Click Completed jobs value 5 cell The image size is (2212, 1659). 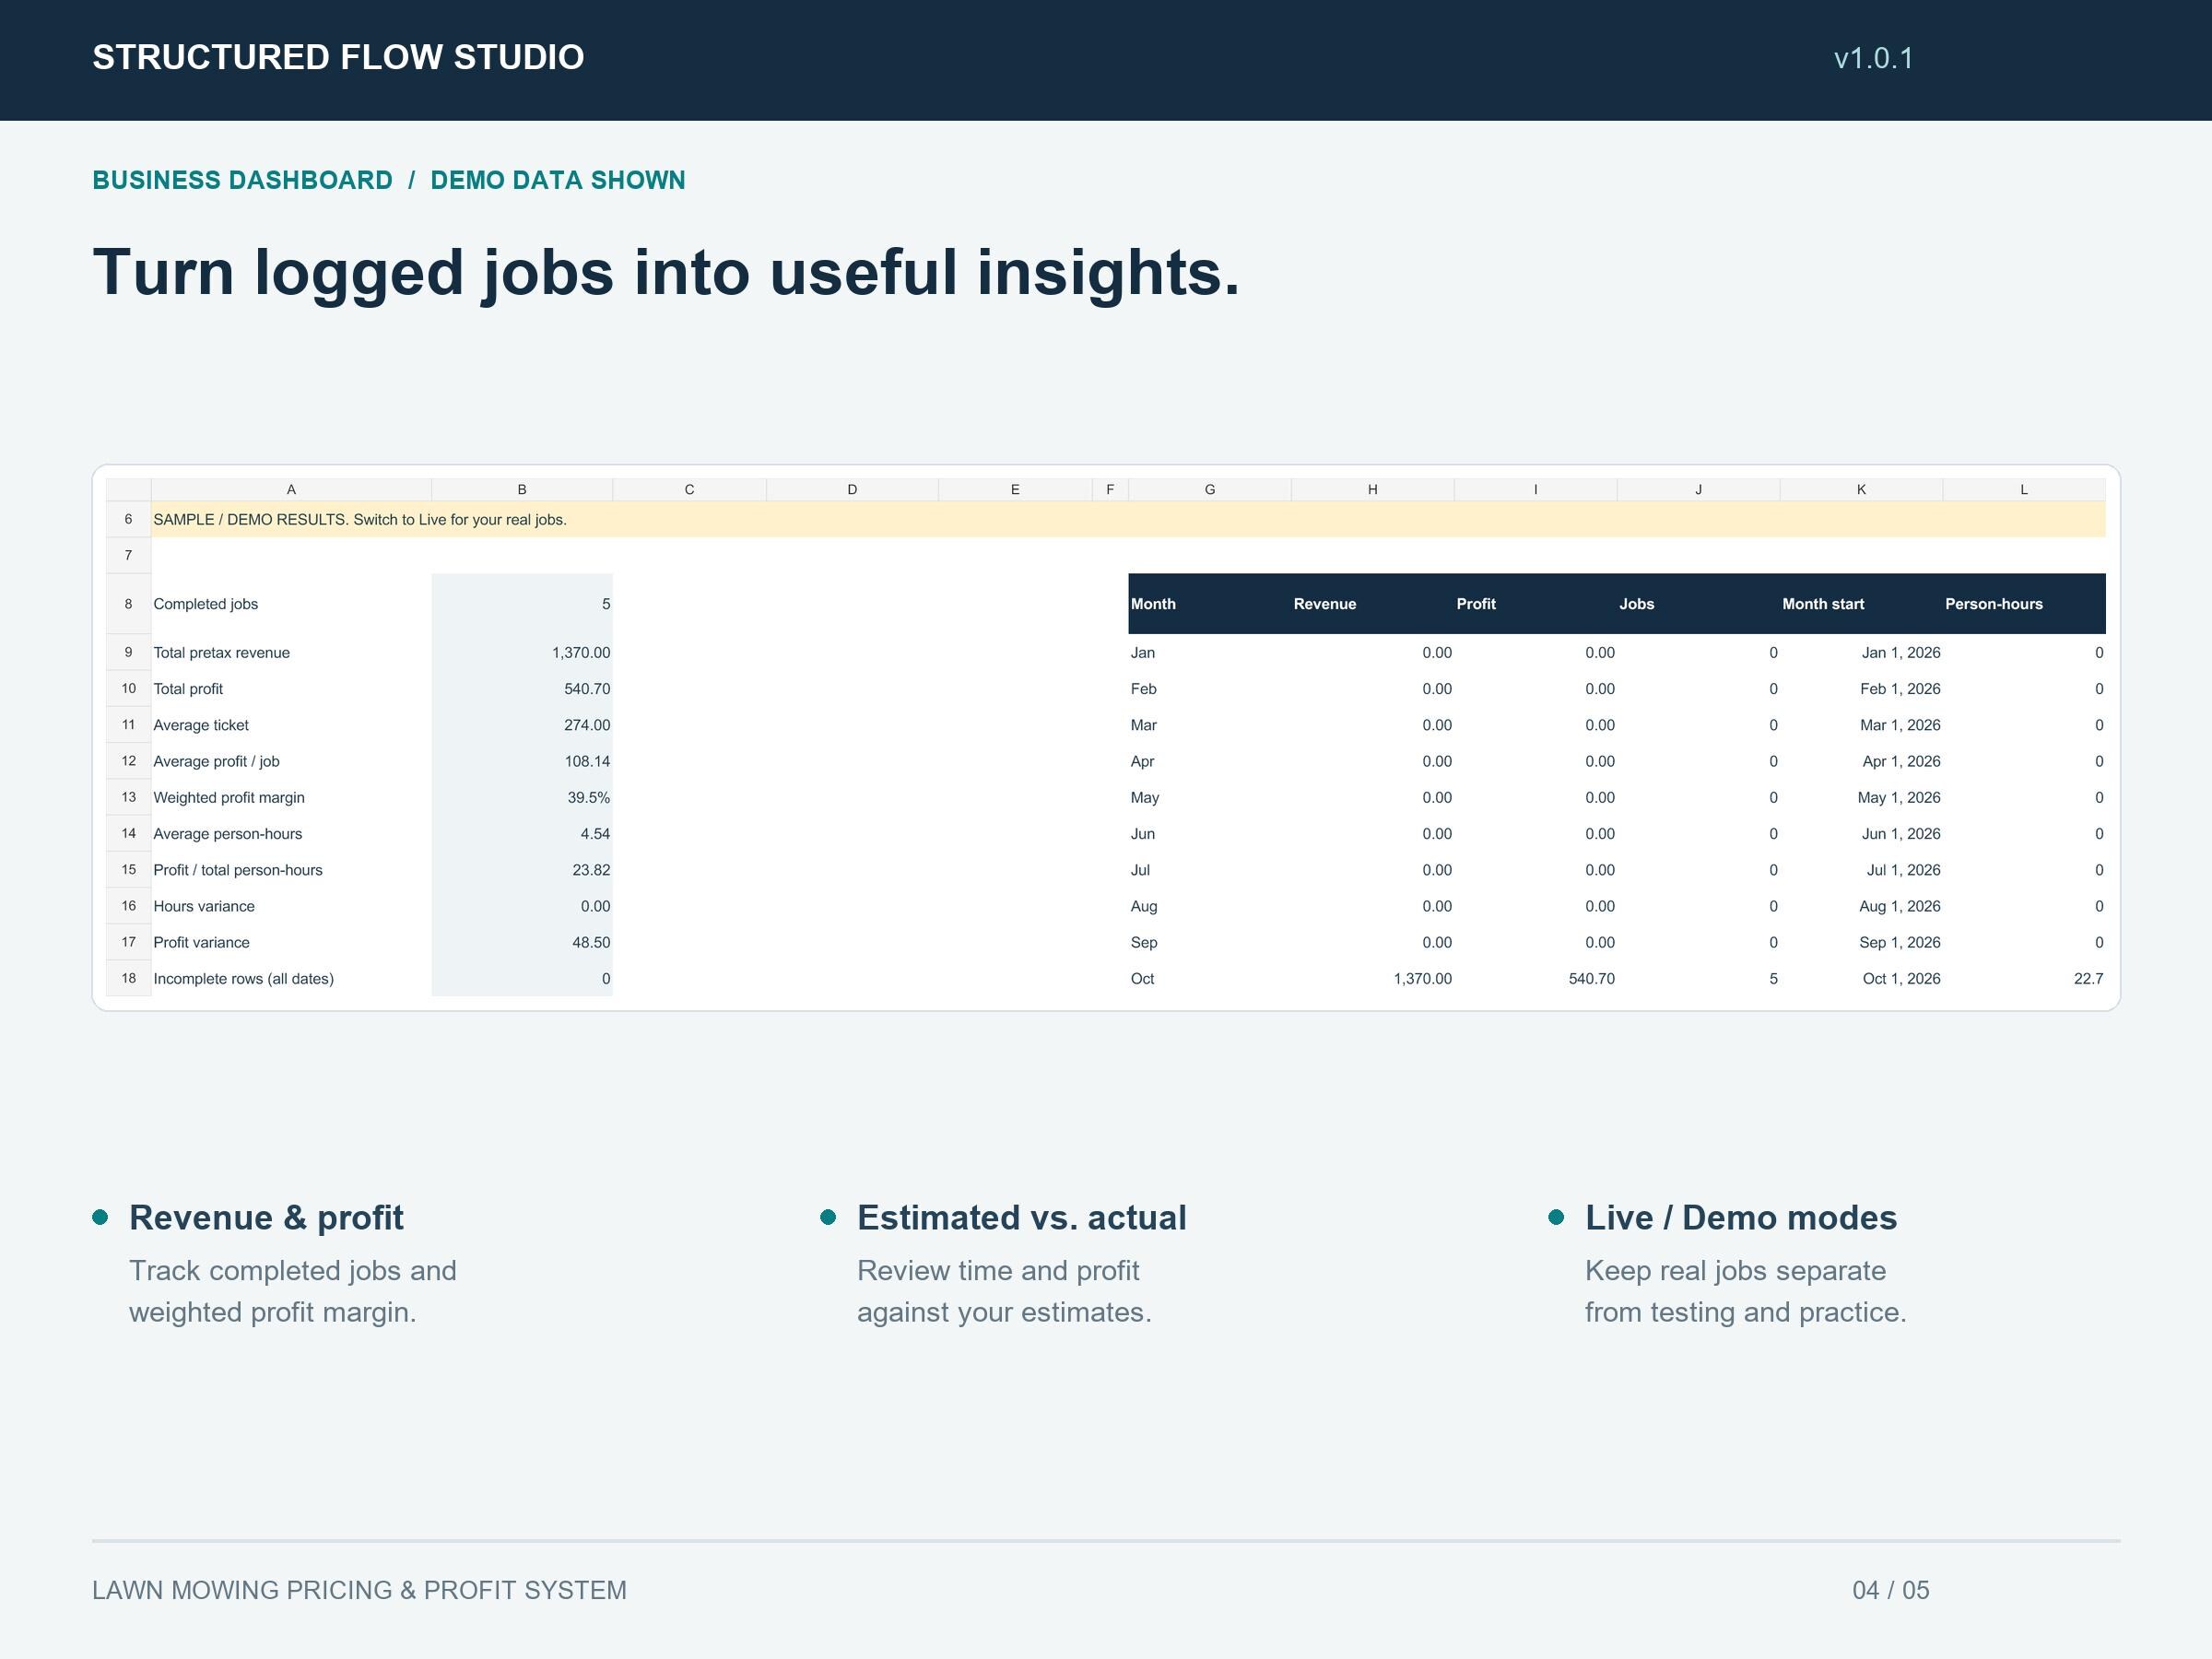(522, 604)
